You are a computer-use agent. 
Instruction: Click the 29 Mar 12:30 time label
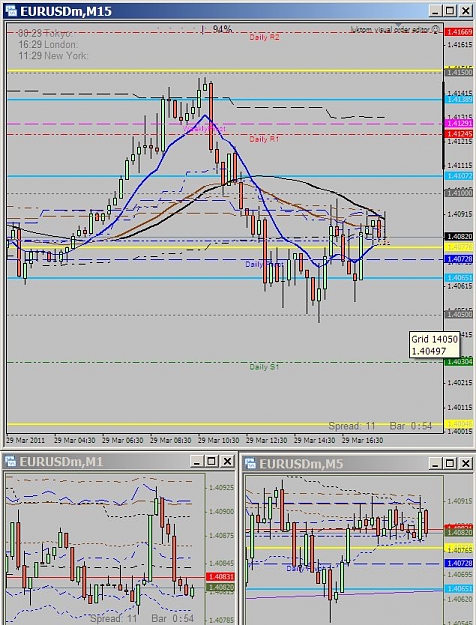pos(266,440)
